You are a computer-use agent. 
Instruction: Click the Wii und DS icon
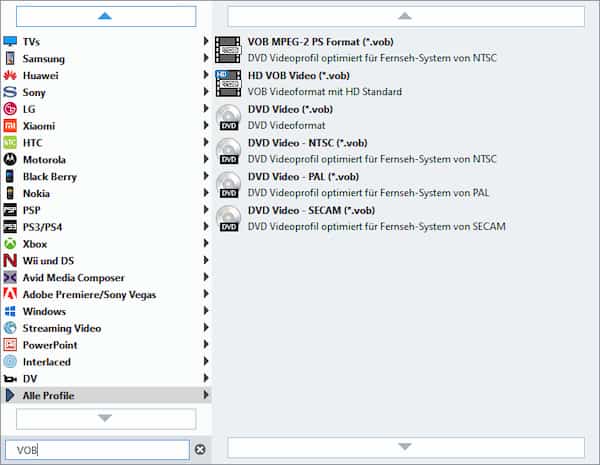point(10,261)
